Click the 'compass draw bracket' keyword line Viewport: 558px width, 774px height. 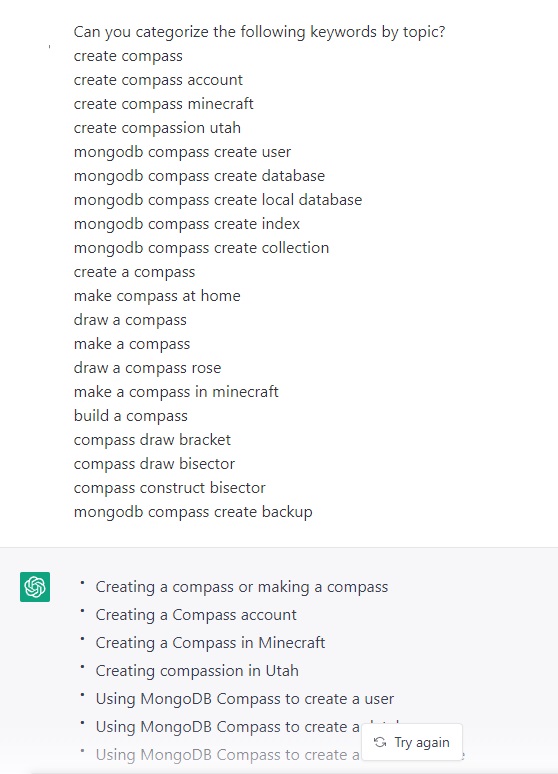(152, 439)
